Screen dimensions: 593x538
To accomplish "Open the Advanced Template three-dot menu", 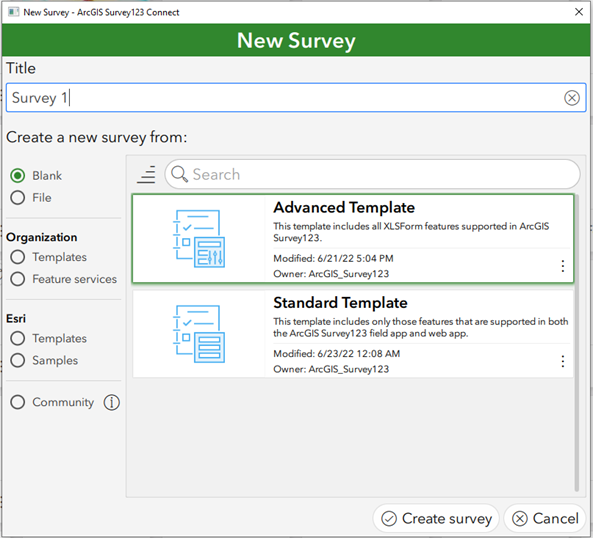I will pyautogui.click(x=562, y=266).
